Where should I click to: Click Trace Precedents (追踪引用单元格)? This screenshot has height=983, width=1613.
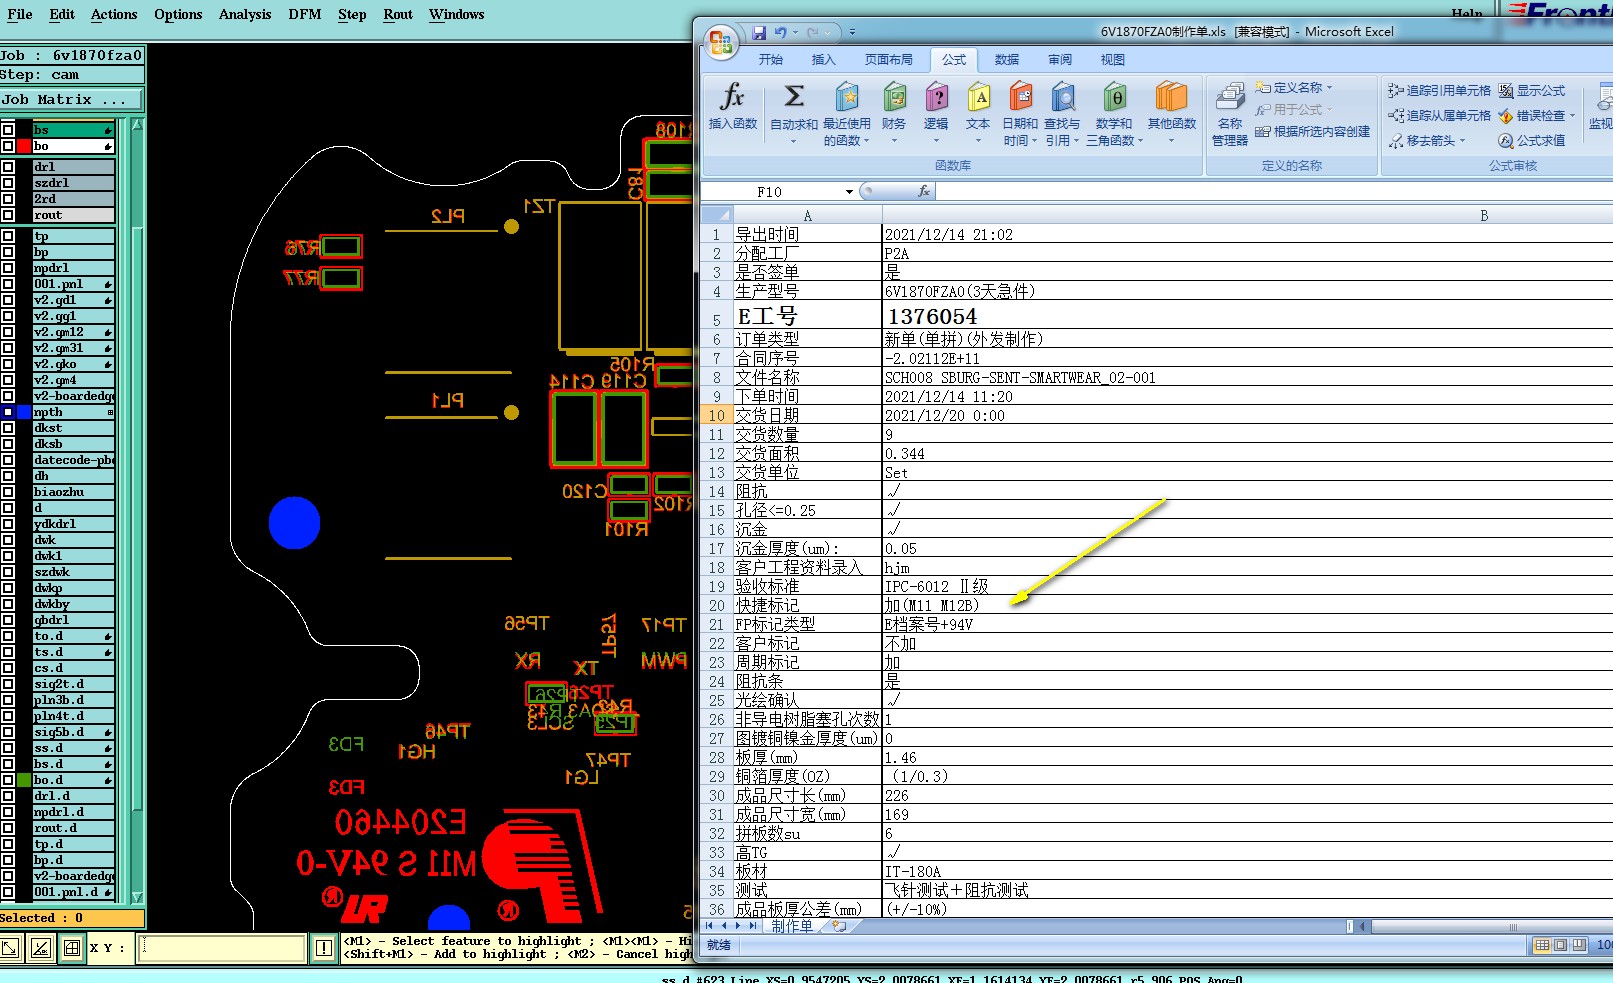click(1439, 90)
